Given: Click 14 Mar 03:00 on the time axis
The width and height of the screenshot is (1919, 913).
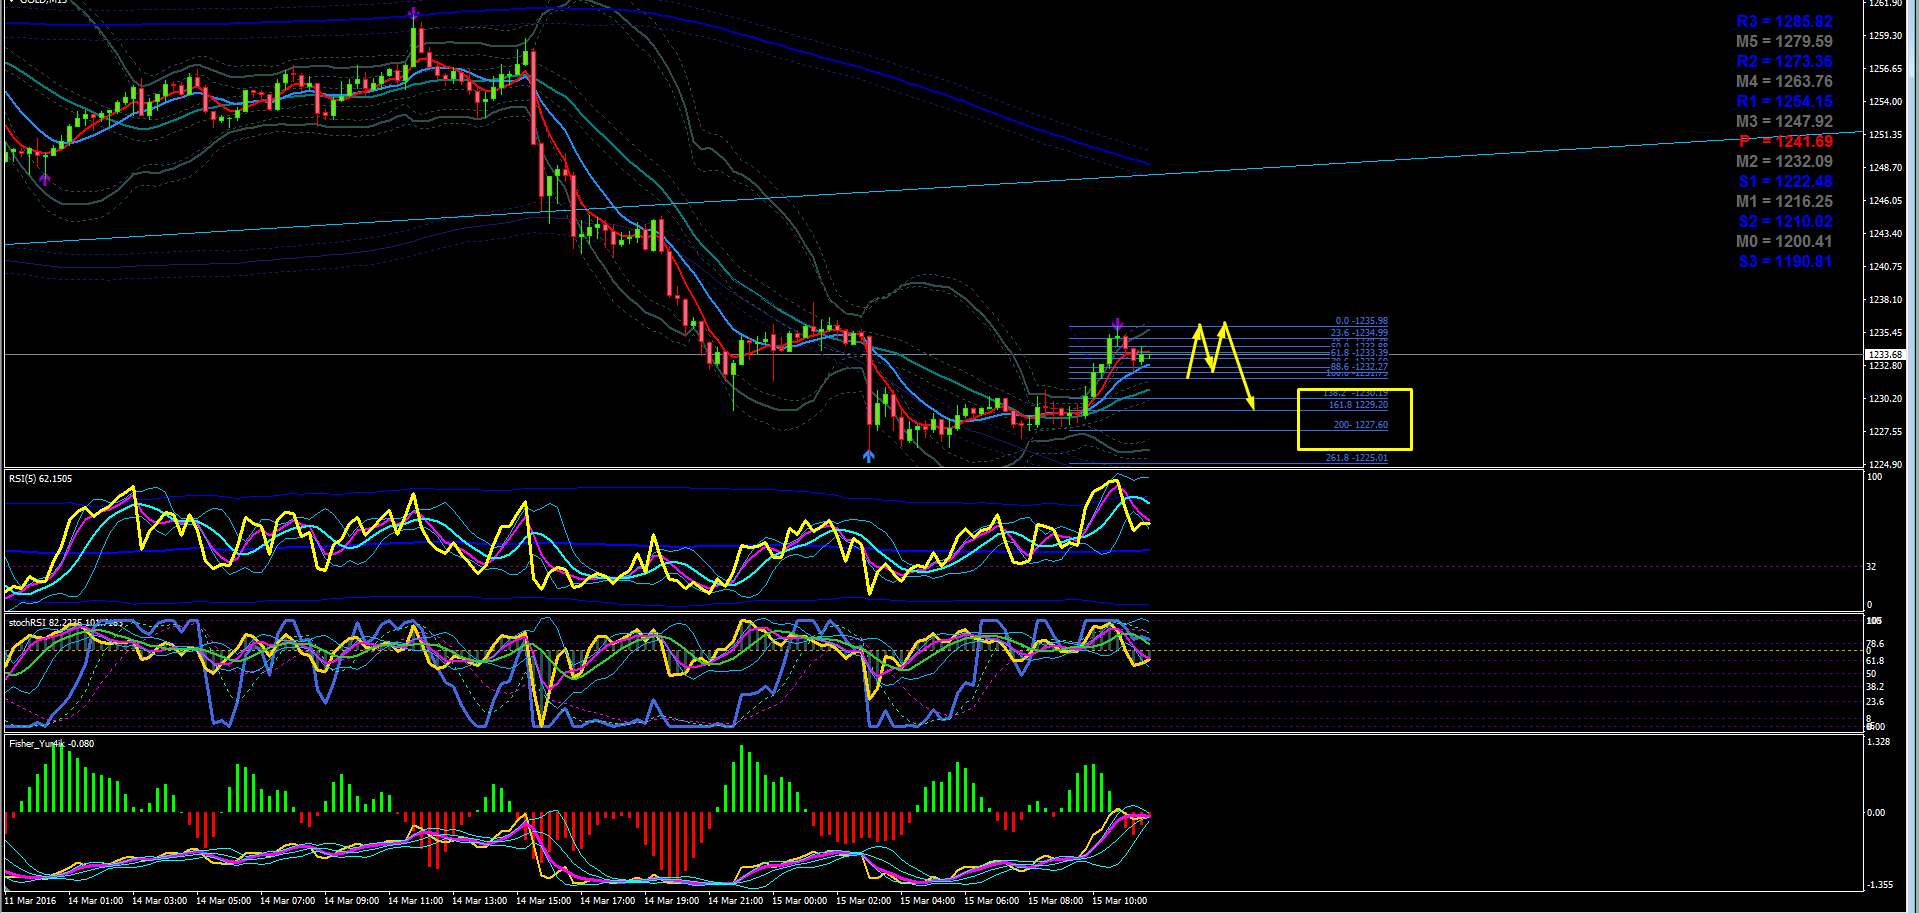Looking at the screenshot, I should (x=159, y=901).
